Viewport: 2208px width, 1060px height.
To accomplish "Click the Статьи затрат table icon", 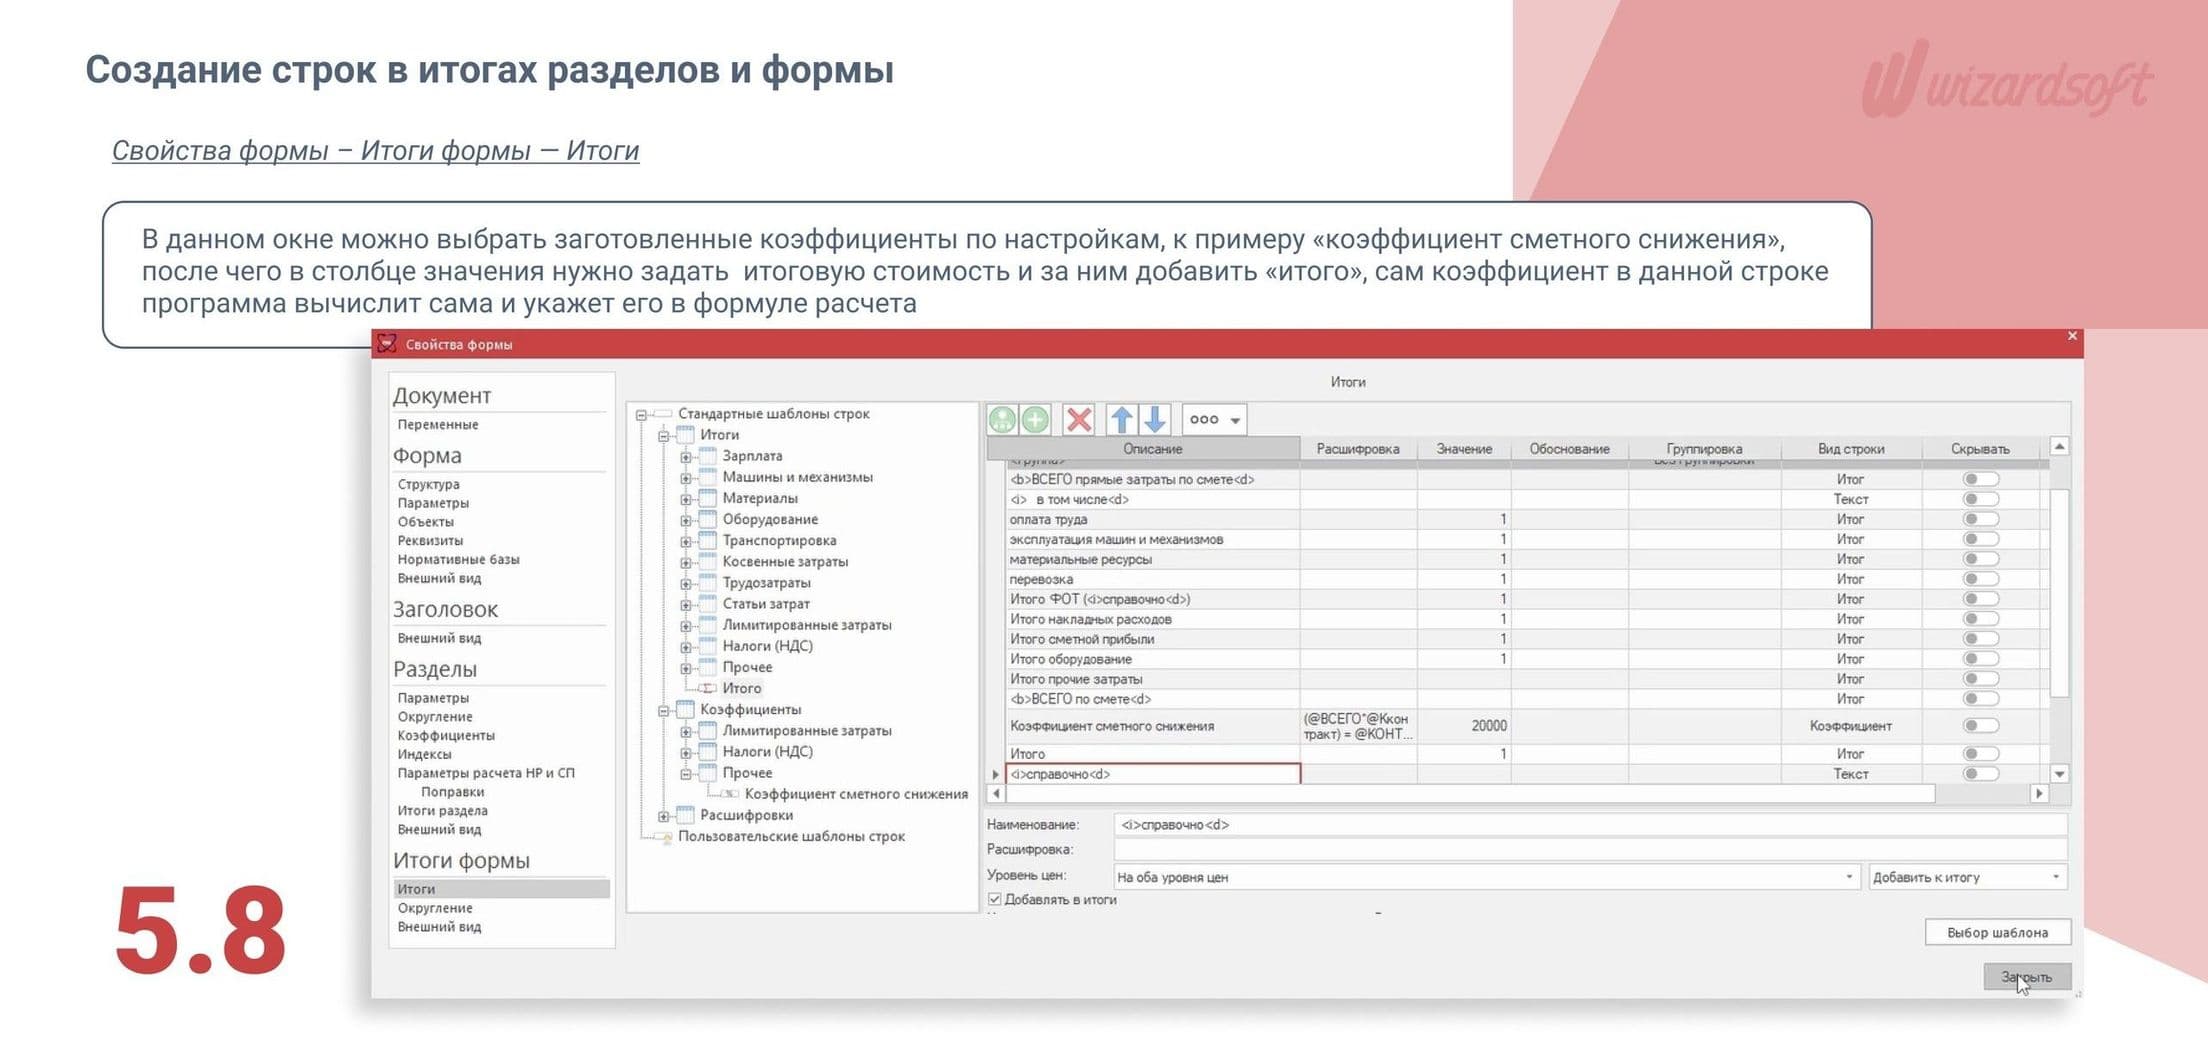I will click(x=708, y=603).
